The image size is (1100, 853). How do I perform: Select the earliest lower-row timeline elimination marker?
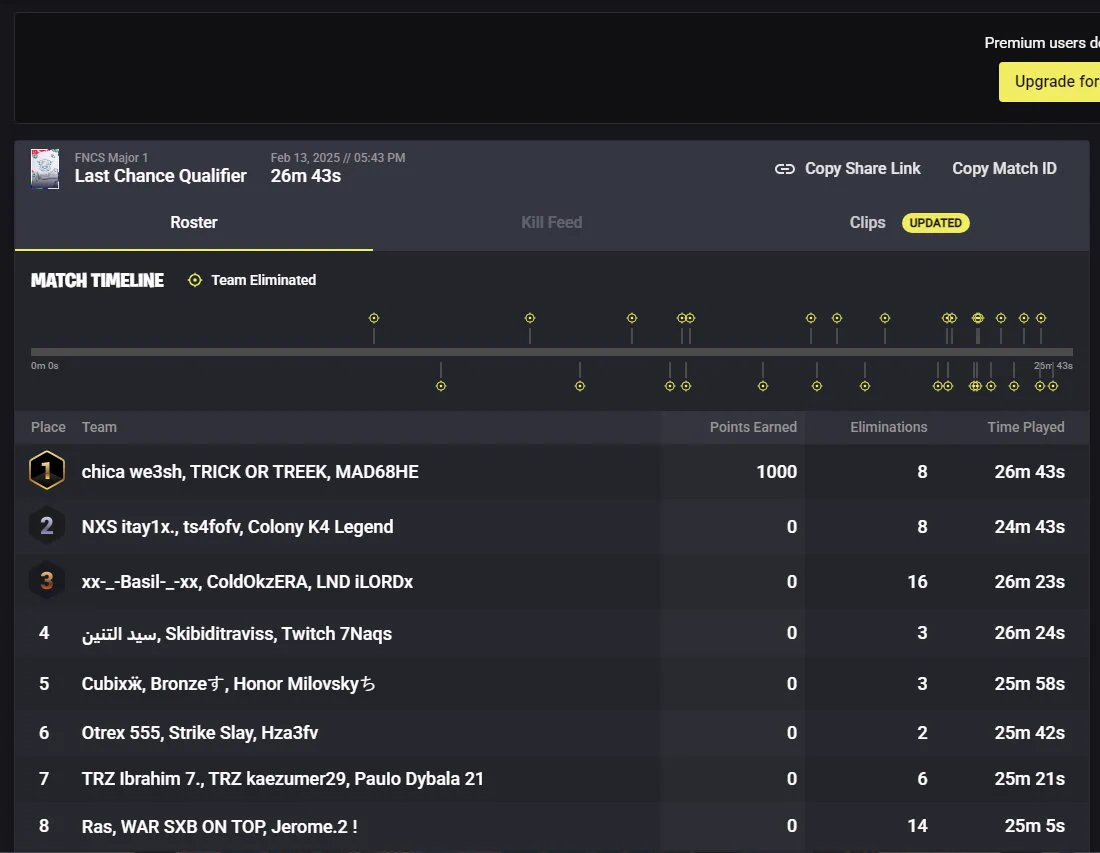click(x=441, y=386)
